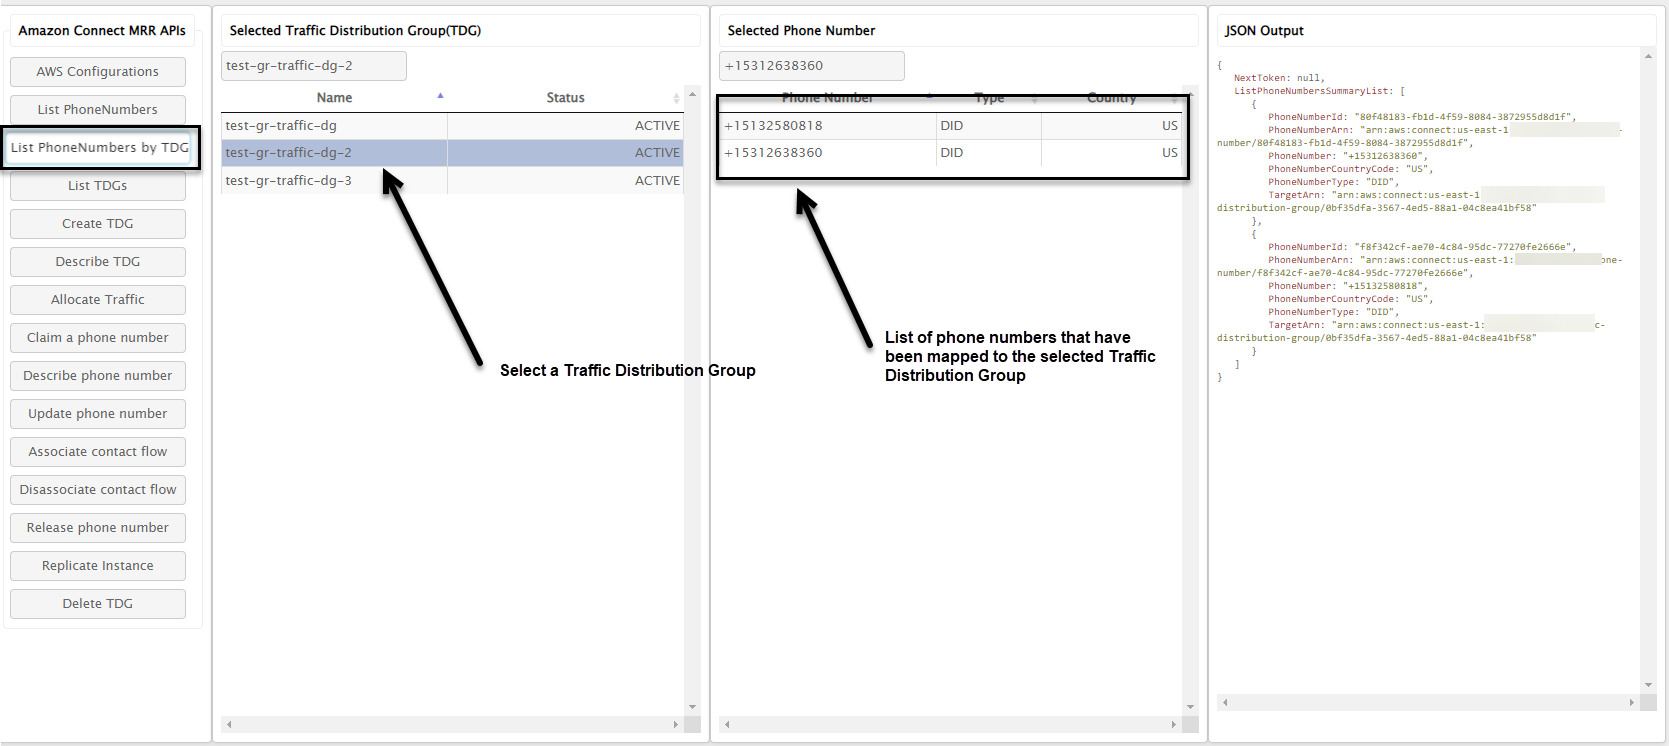Sort phone table by Phone Number

828,98
